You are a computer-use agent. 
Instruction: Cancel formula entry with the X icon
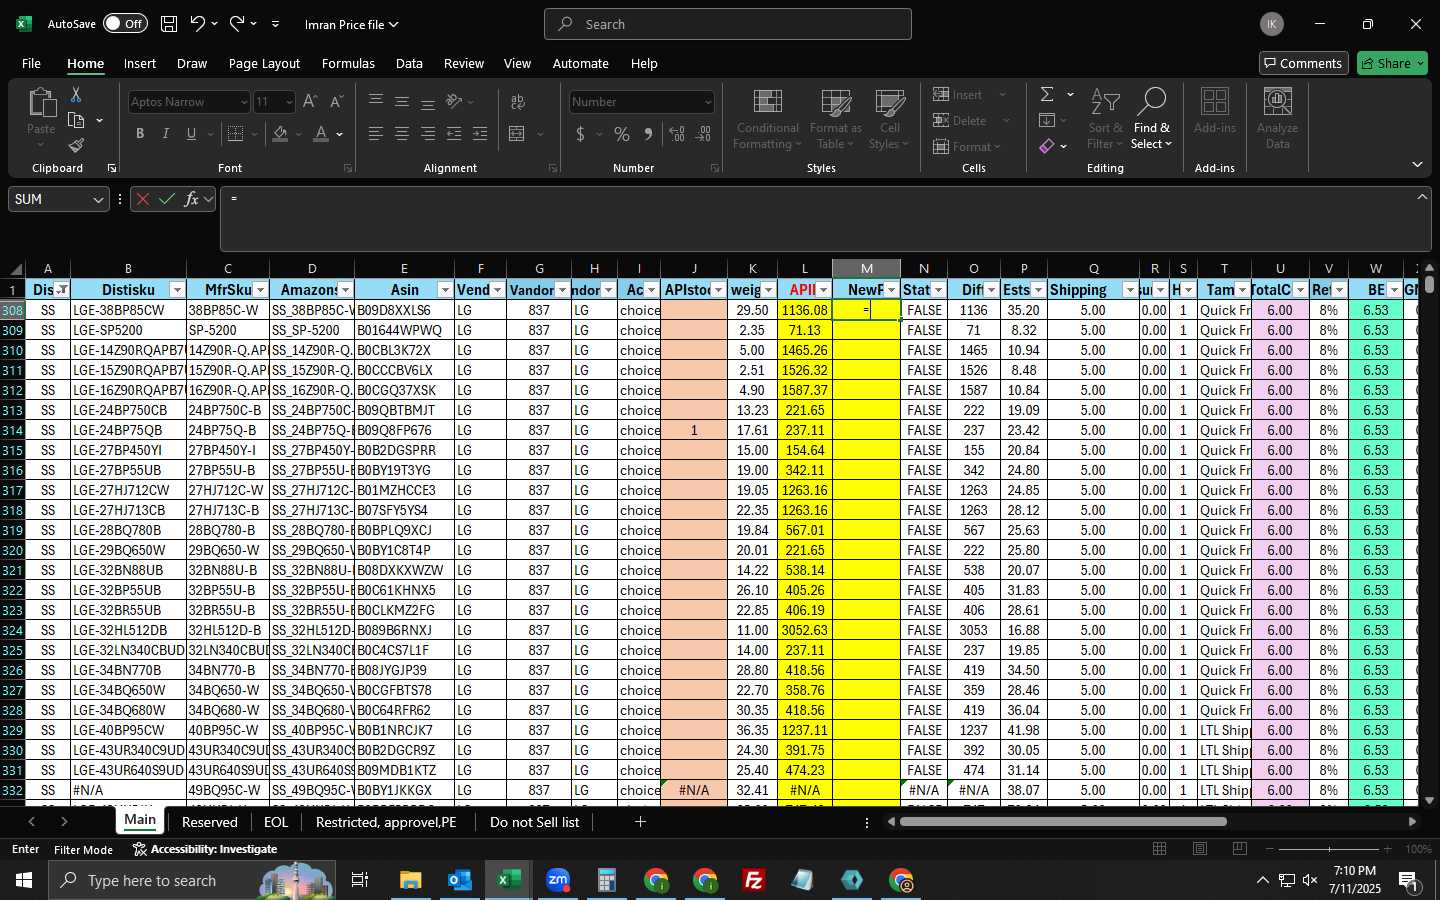point(142,199)
